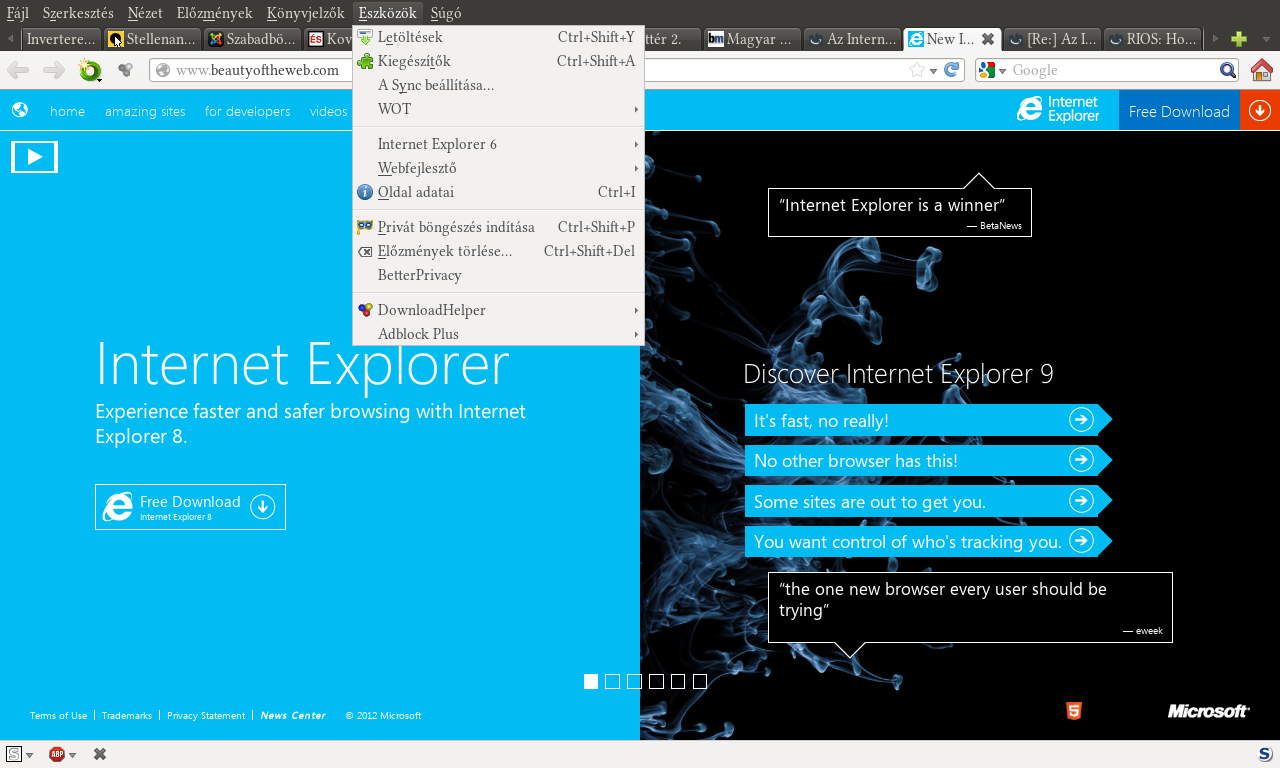Switch to the "RIOS: Ho..." tab

coord(1152,39)
